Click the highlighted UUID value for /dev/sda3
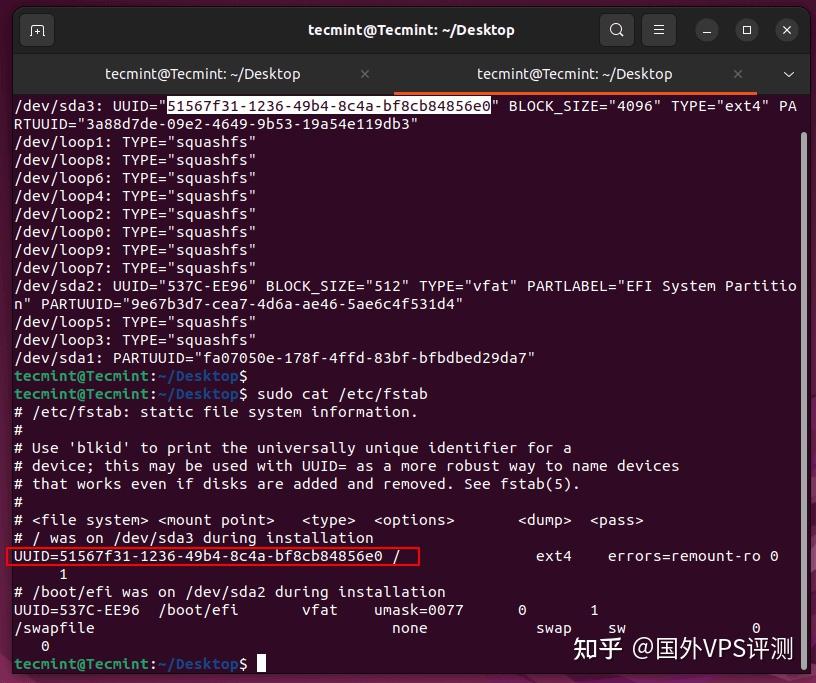The image size is (816, 683). (x=328, y=105)
